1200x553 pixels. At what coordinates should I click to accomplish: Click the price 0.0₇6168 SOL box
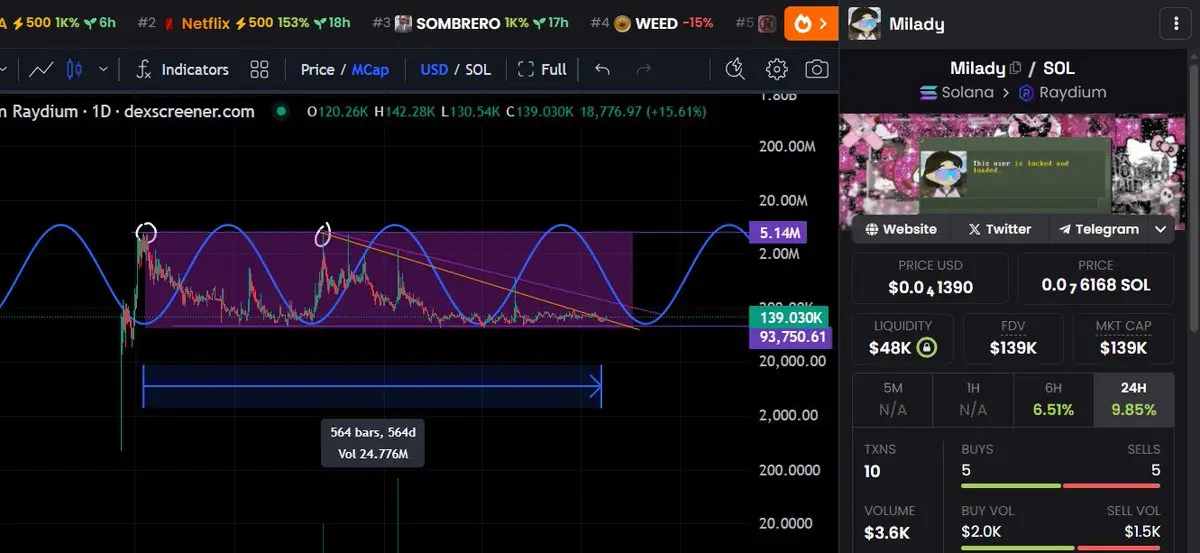coord(1096,278)
